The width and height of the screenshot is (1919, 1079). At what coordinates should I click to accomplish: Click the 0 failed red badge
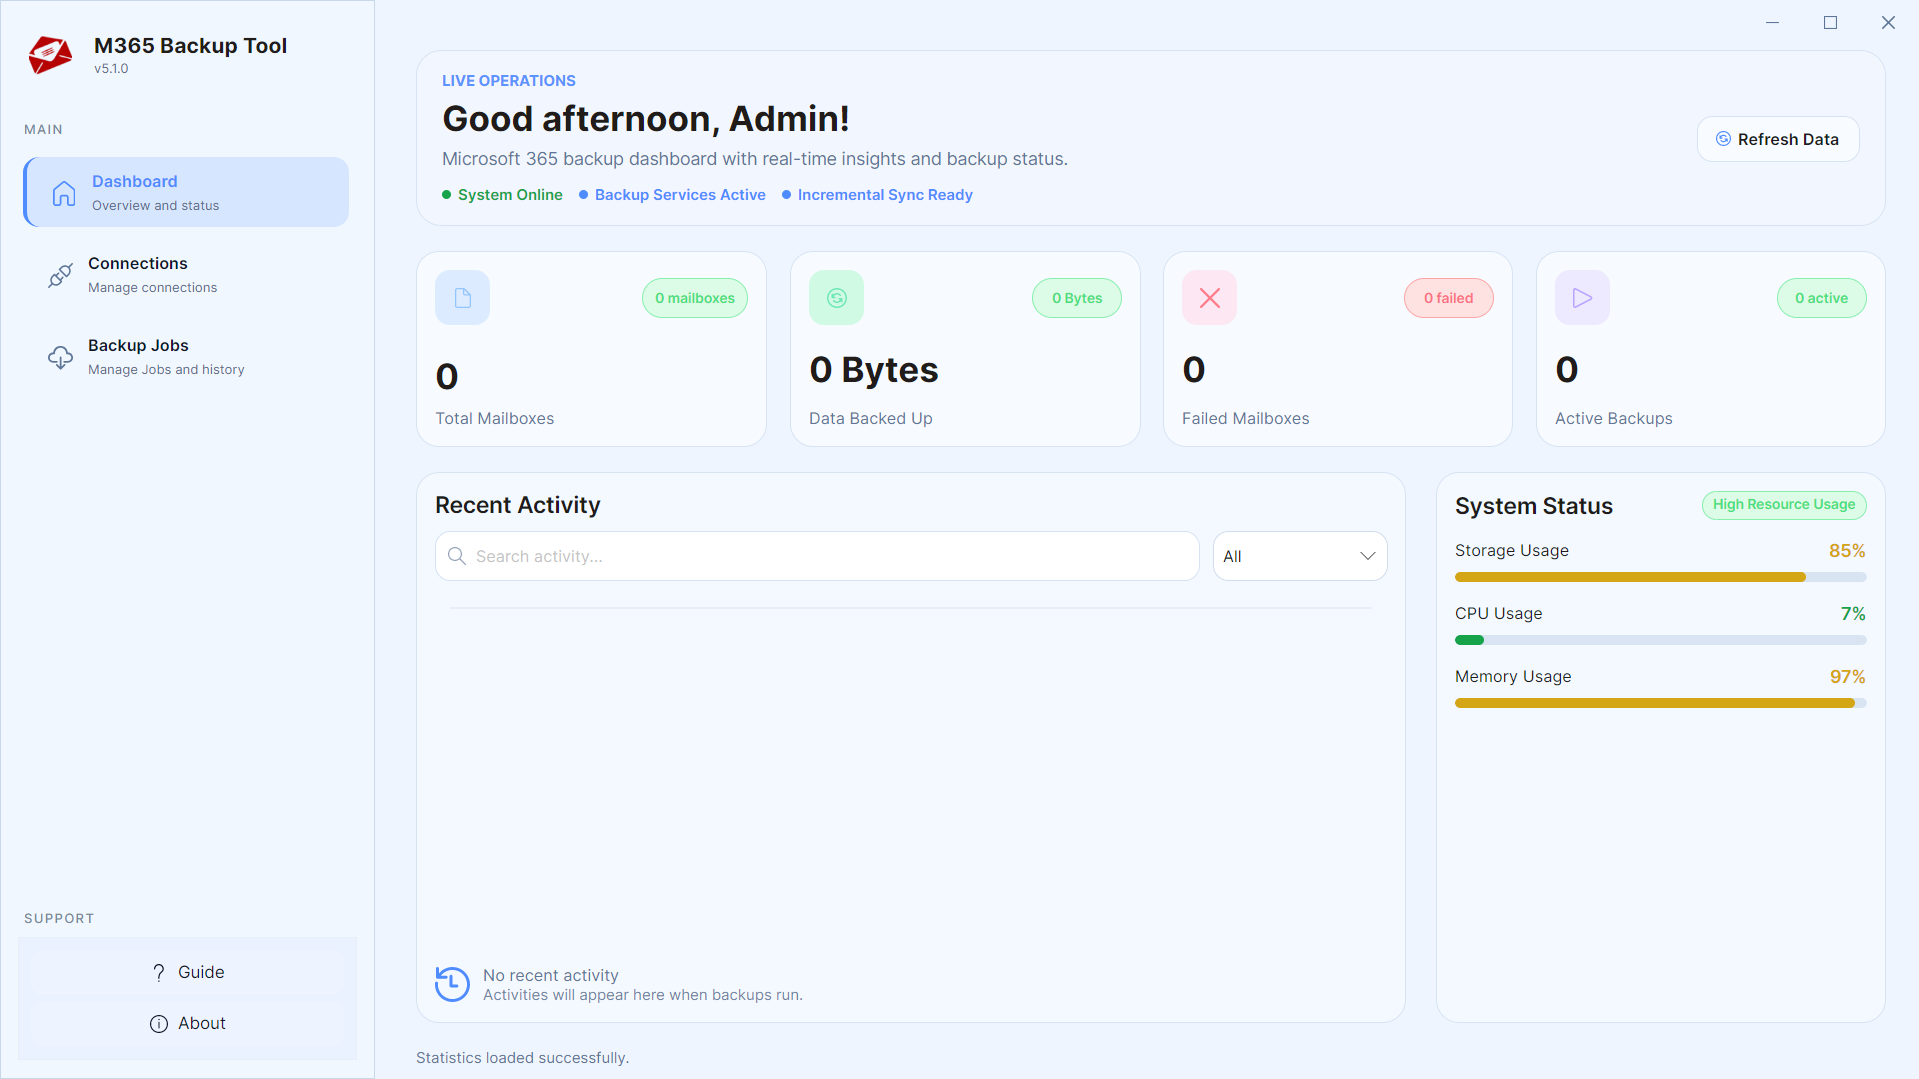(x=1448, y=298)
